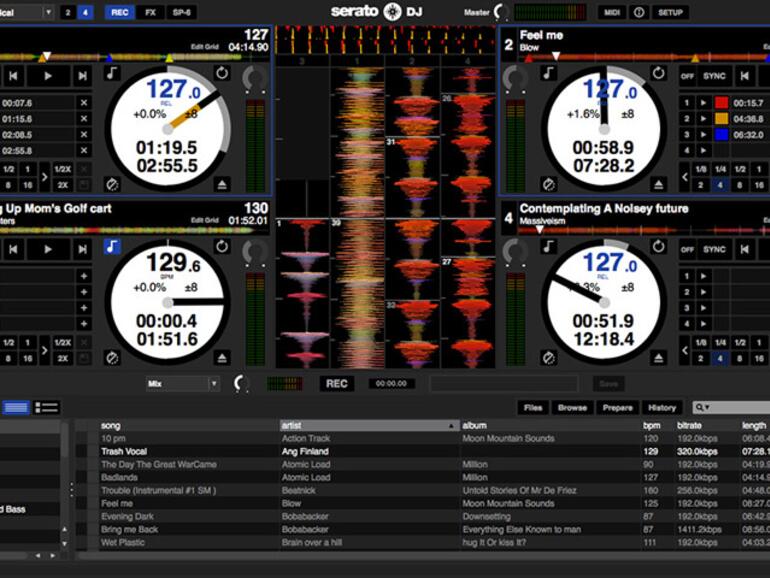Viewport: 770px width, 578px height.
Task: Open the Mix recording source dropdown
Action: click(x=182, y=383)
